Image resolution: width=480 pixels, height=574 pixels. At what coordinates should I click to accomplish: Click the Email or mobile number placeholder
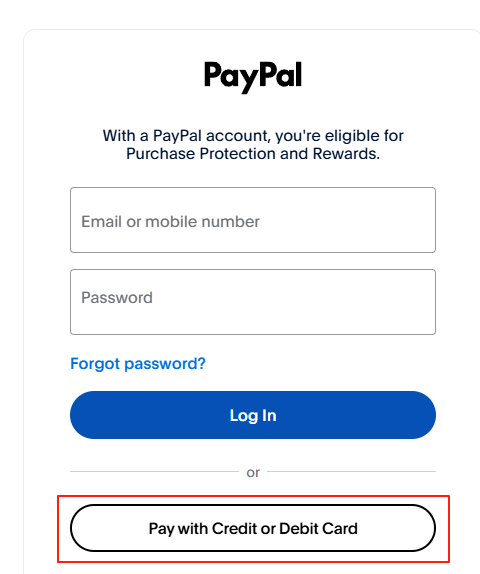170,221
